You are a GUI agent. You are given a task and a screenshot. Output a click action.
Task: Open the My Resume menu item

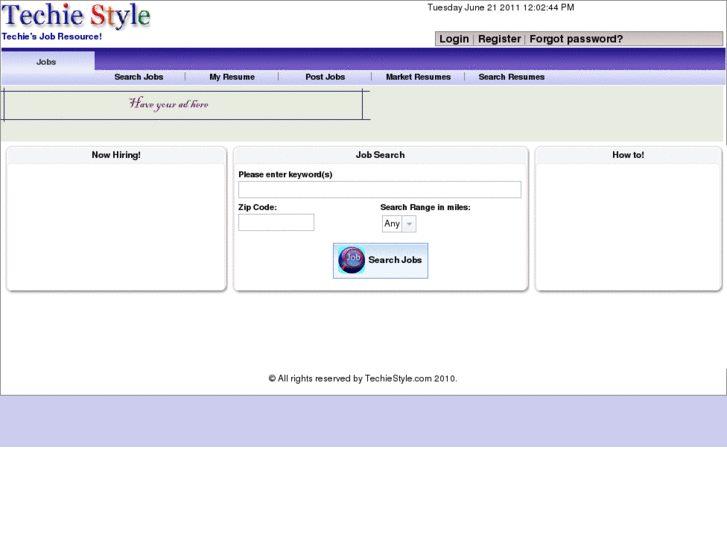(232, 77)
